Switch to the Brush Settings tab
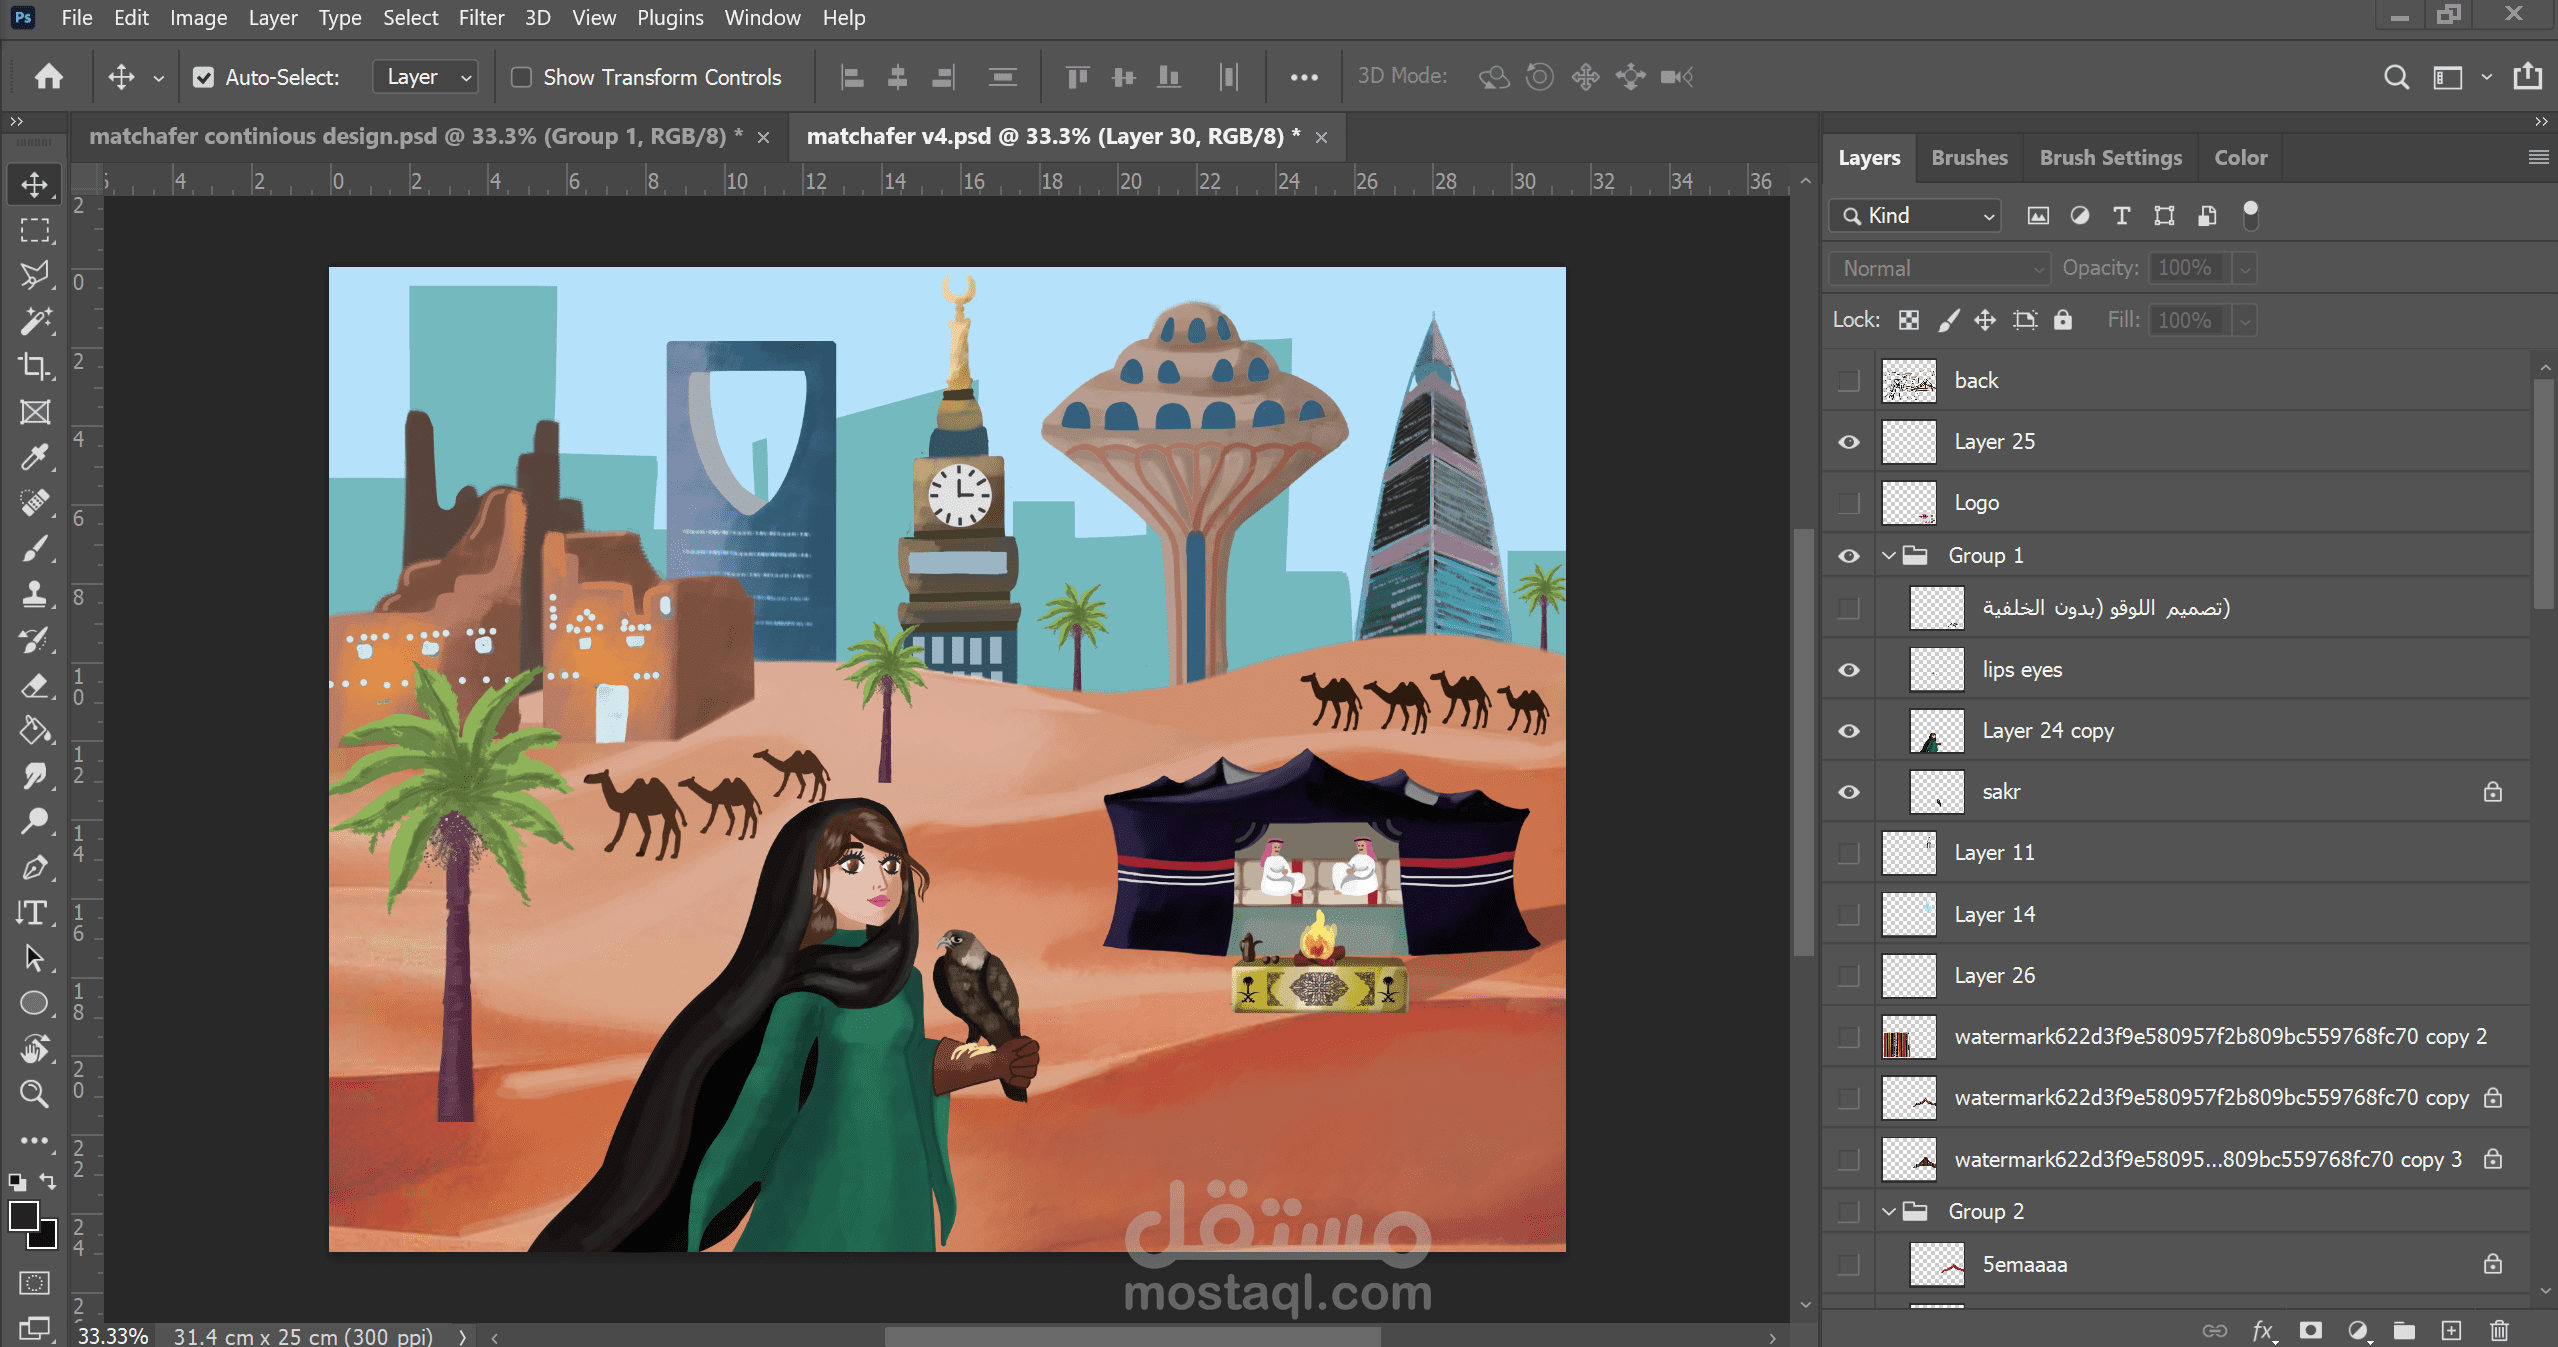The width and height of the screenshot is (2558, 1347). 2110,157
